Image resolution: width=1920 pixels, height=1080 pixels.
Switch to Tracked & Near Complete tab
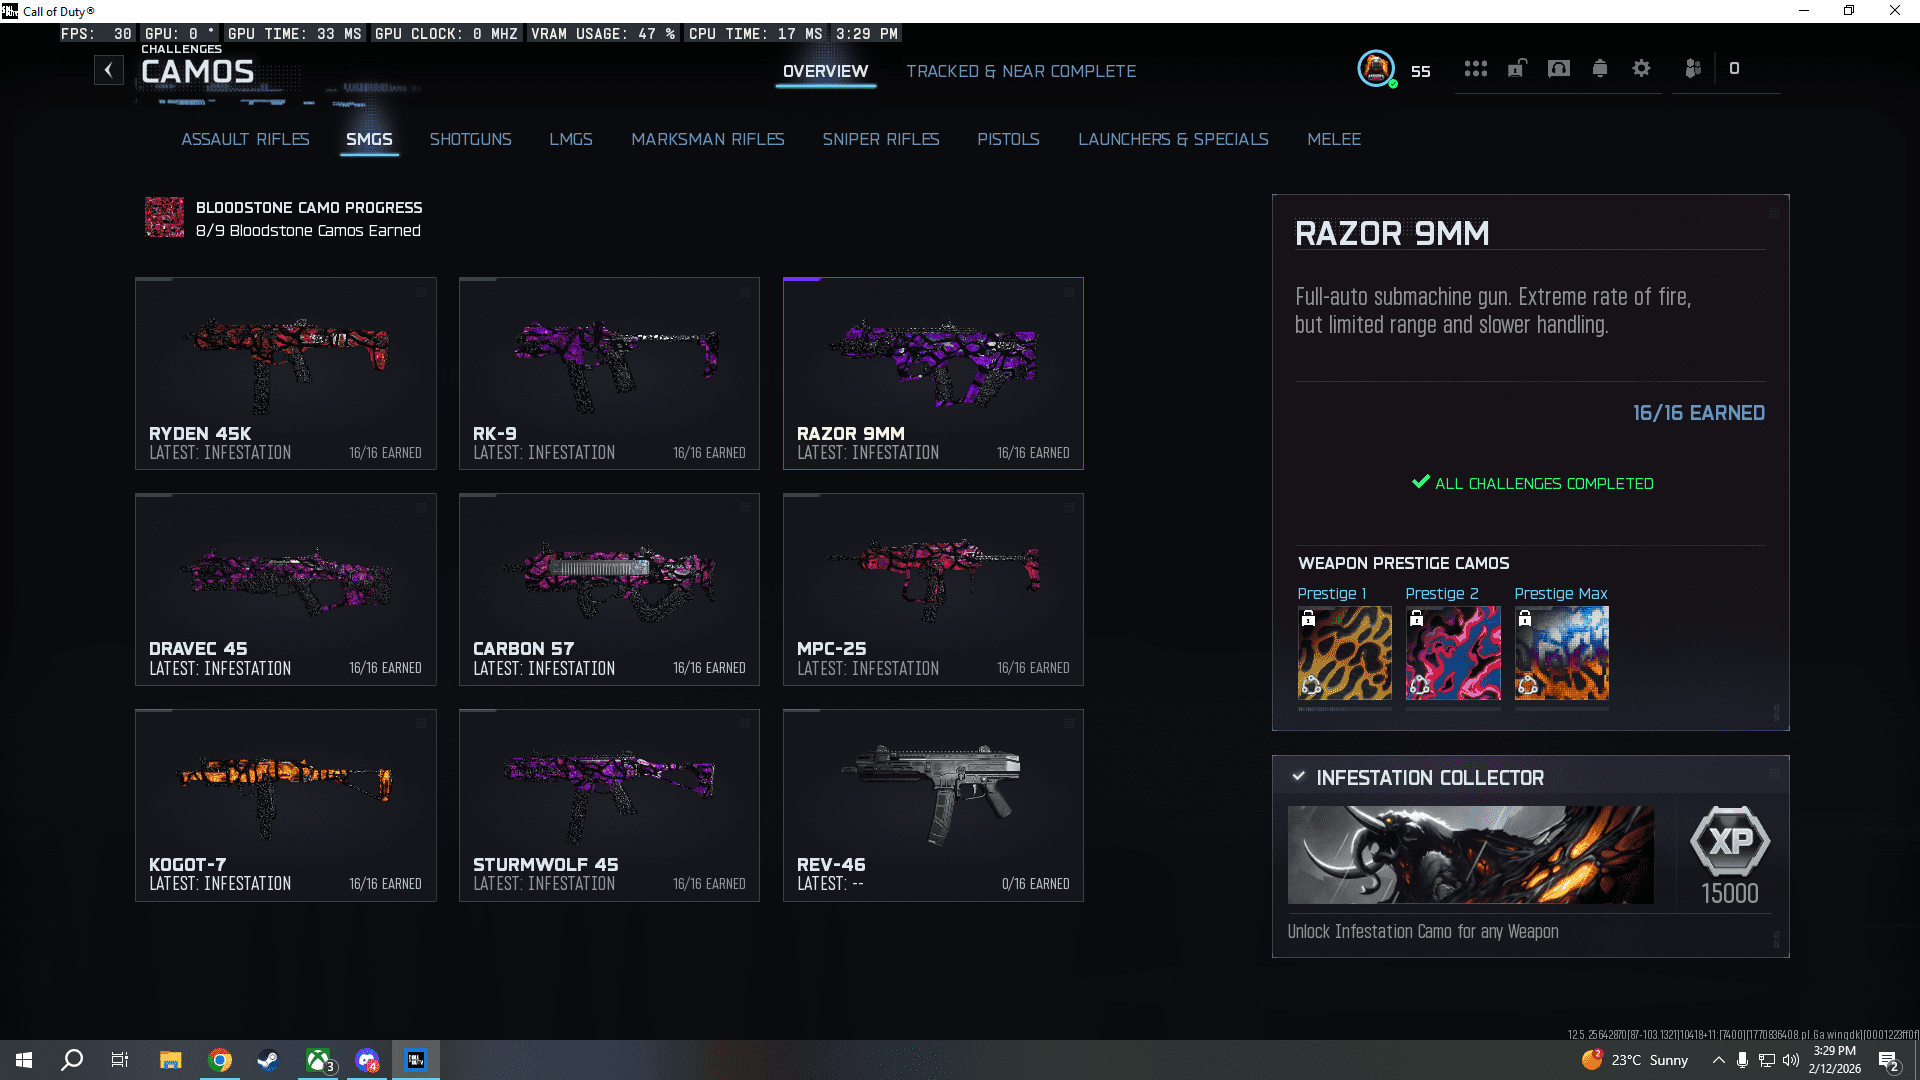point(1021,71)
